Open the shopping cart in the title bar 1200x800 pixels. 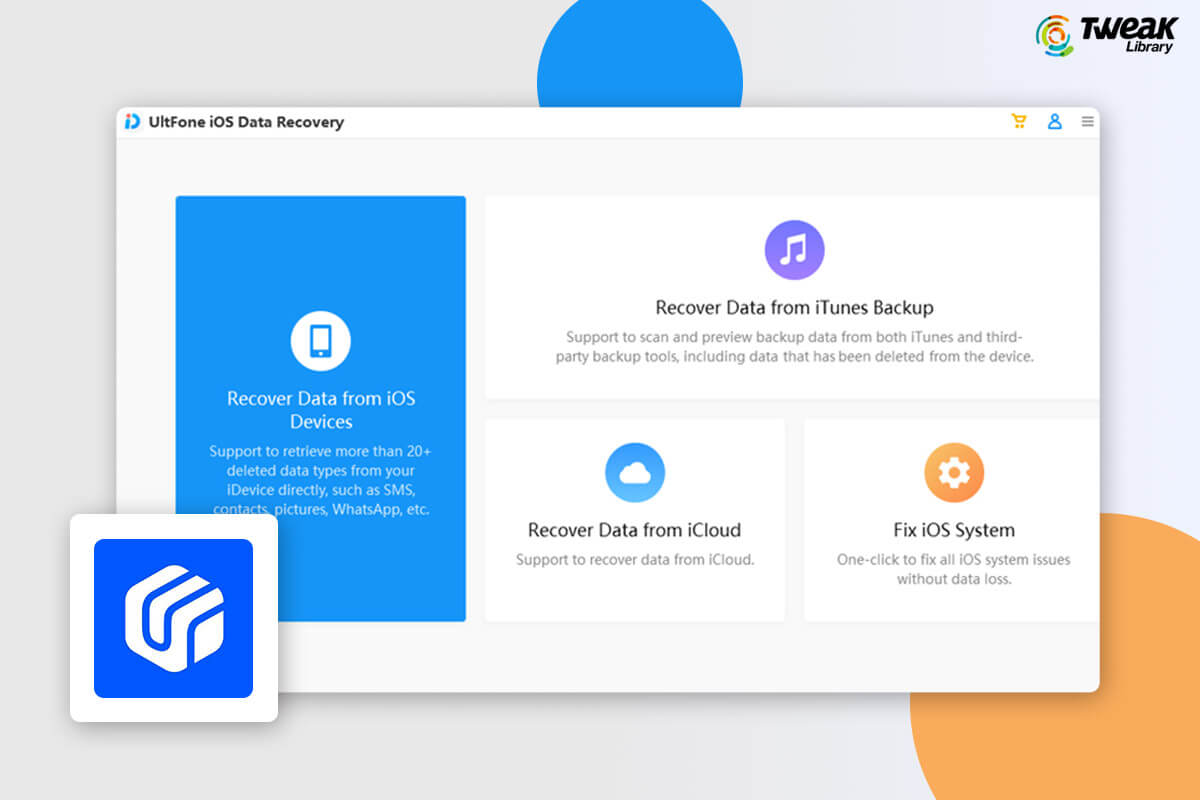1018,121
